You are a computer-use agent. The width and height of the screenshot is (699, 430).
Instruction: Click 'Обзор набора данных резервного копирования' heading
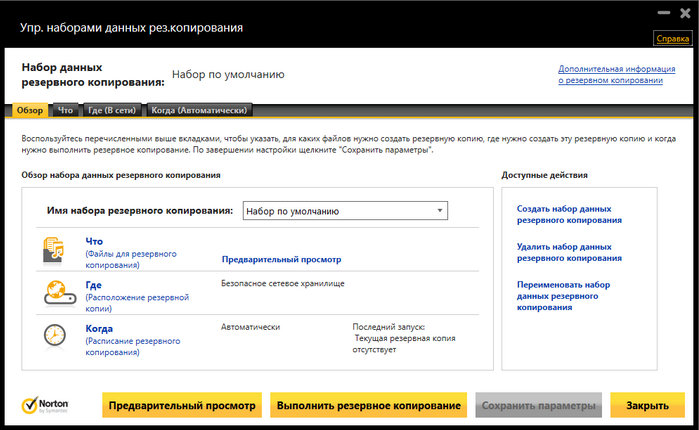121,175
